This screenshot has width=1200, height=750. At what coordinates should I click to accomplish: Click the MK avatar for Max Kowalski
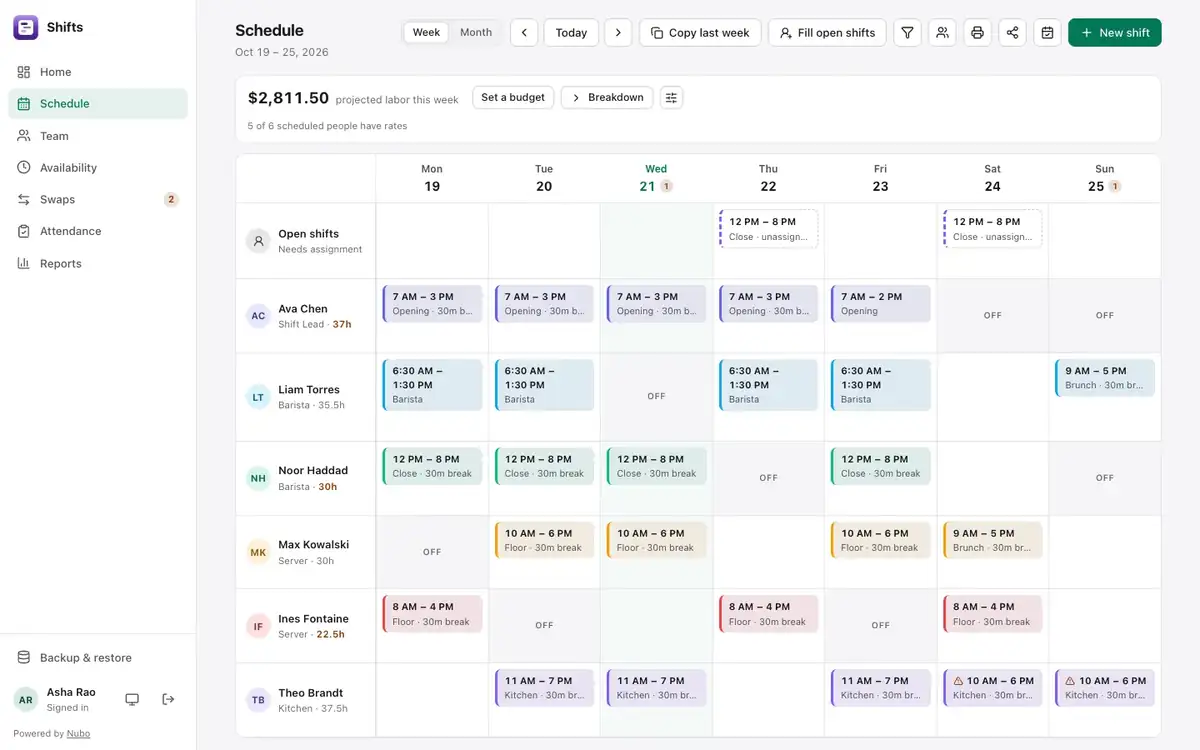[258, 552]
